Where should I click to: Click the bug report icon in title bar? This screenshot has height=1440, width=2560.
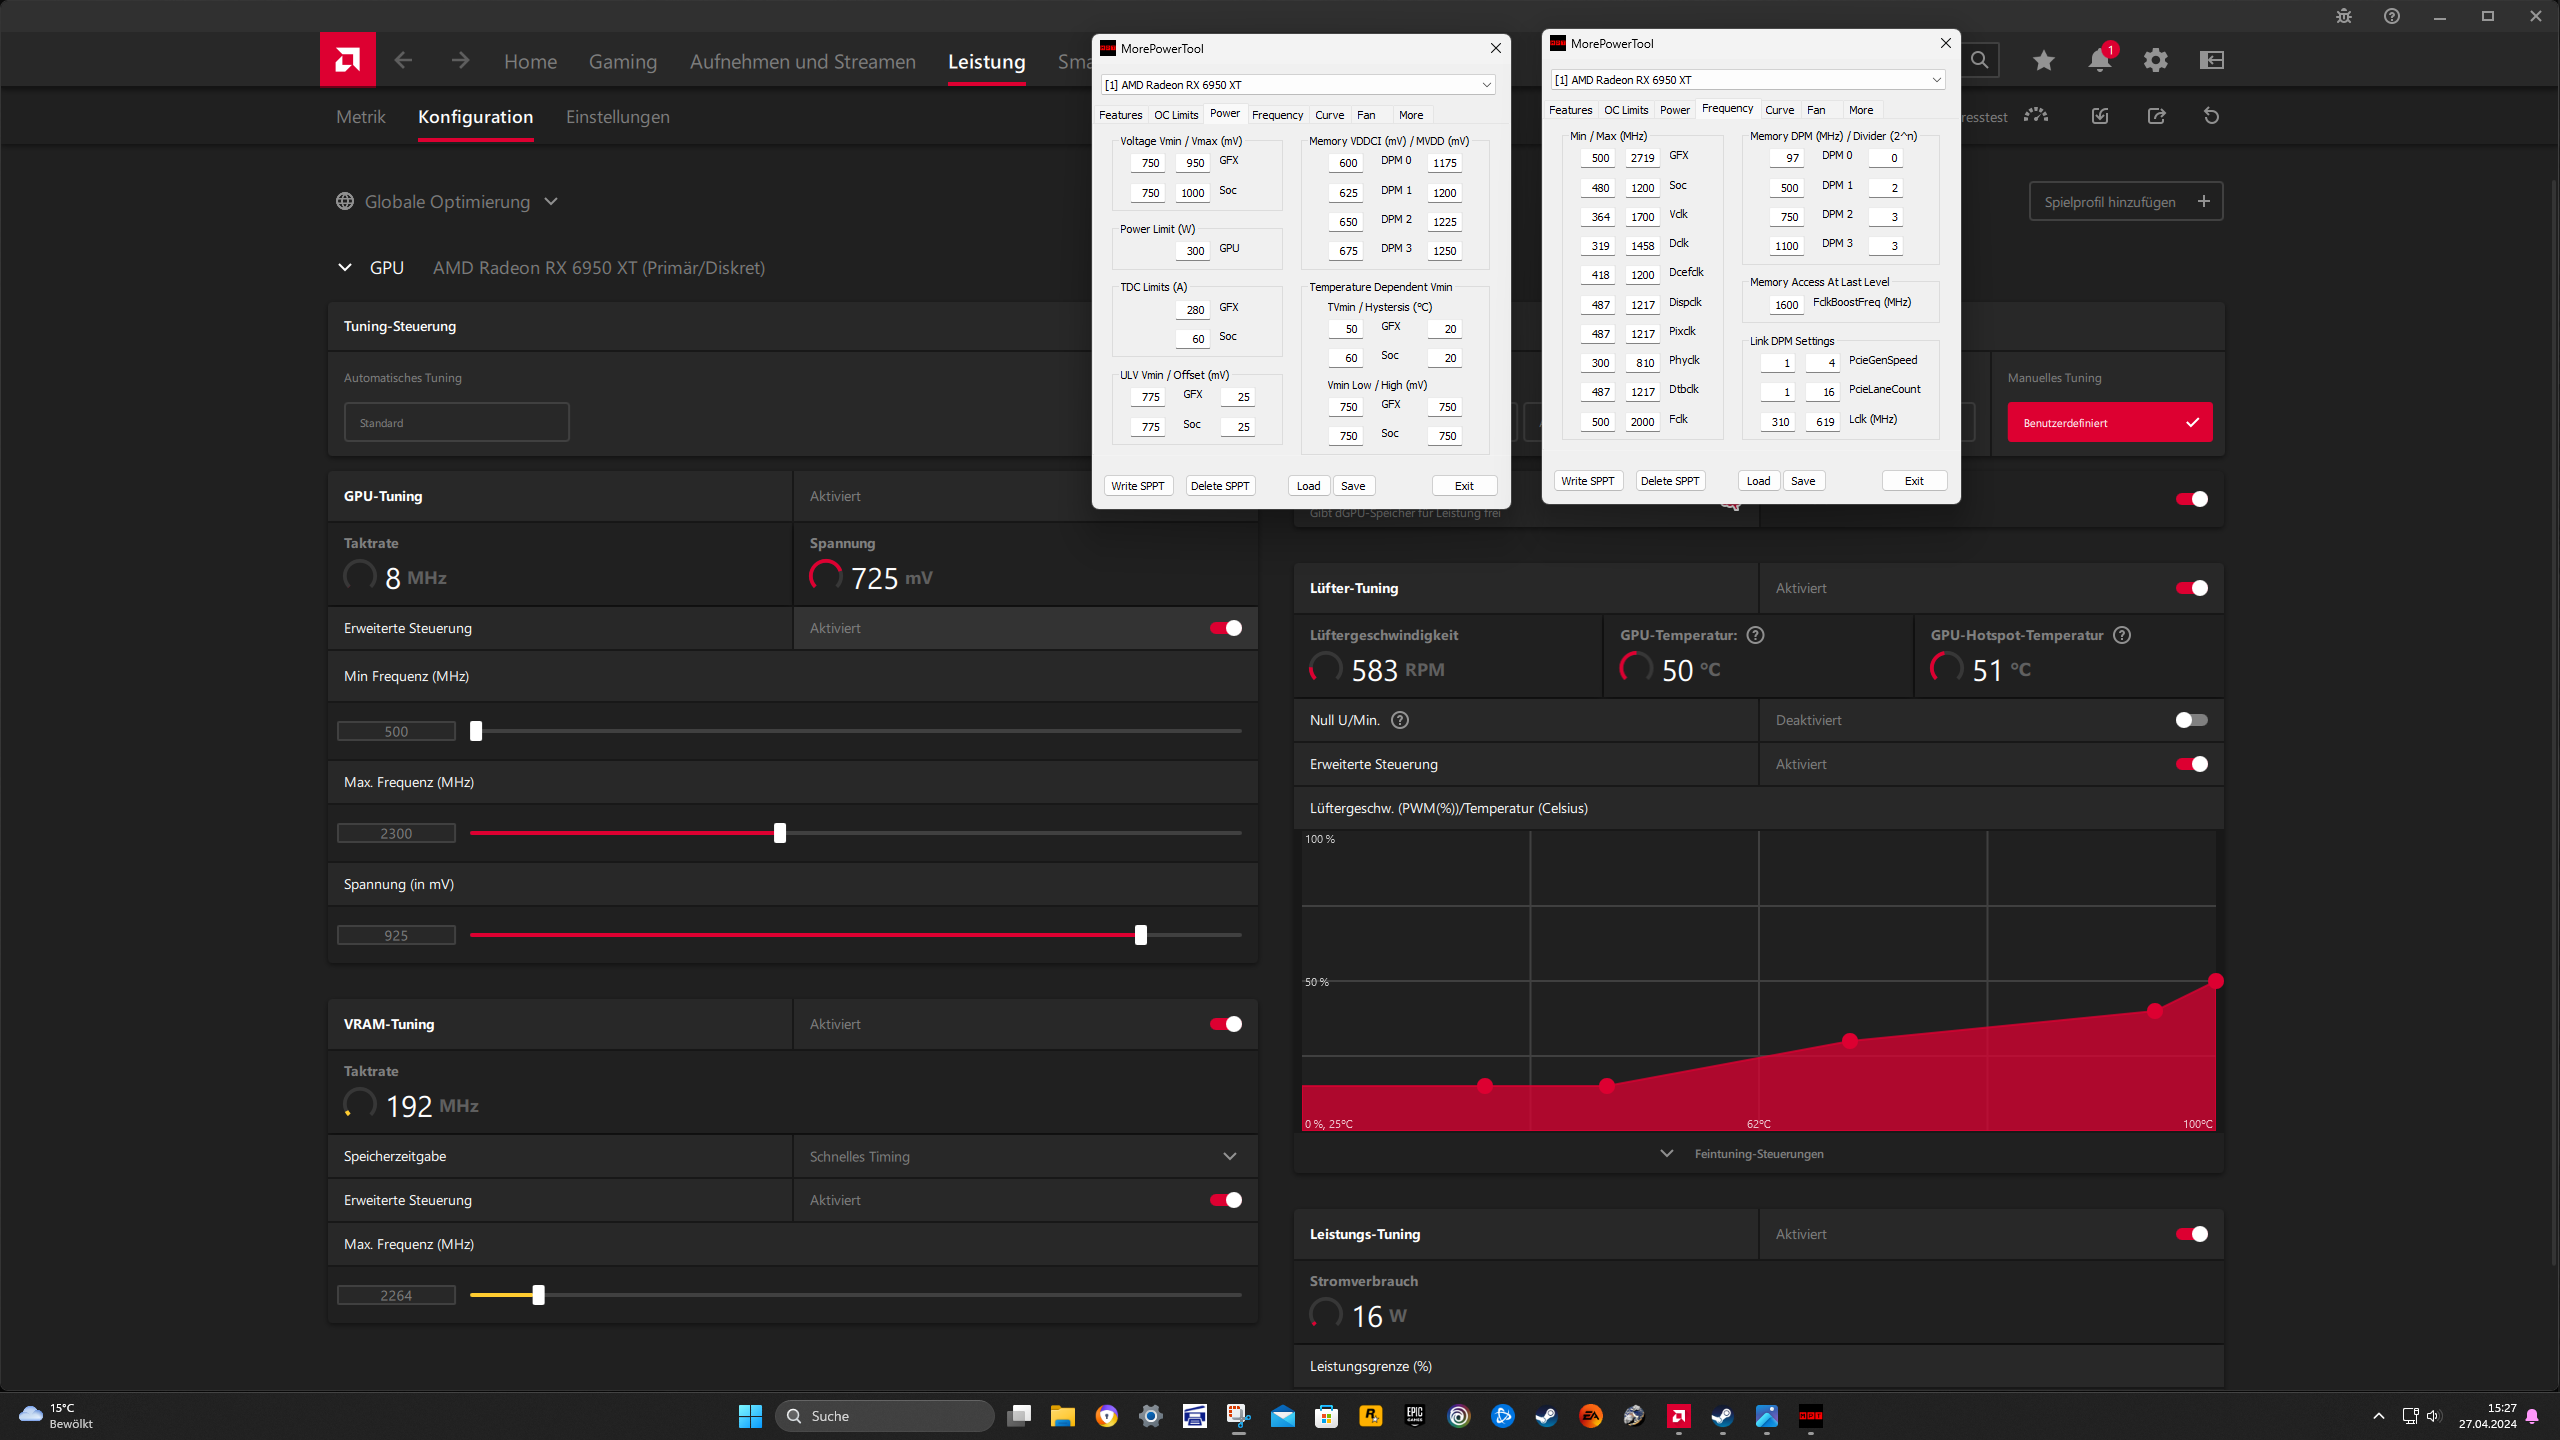pos(2344,16)
